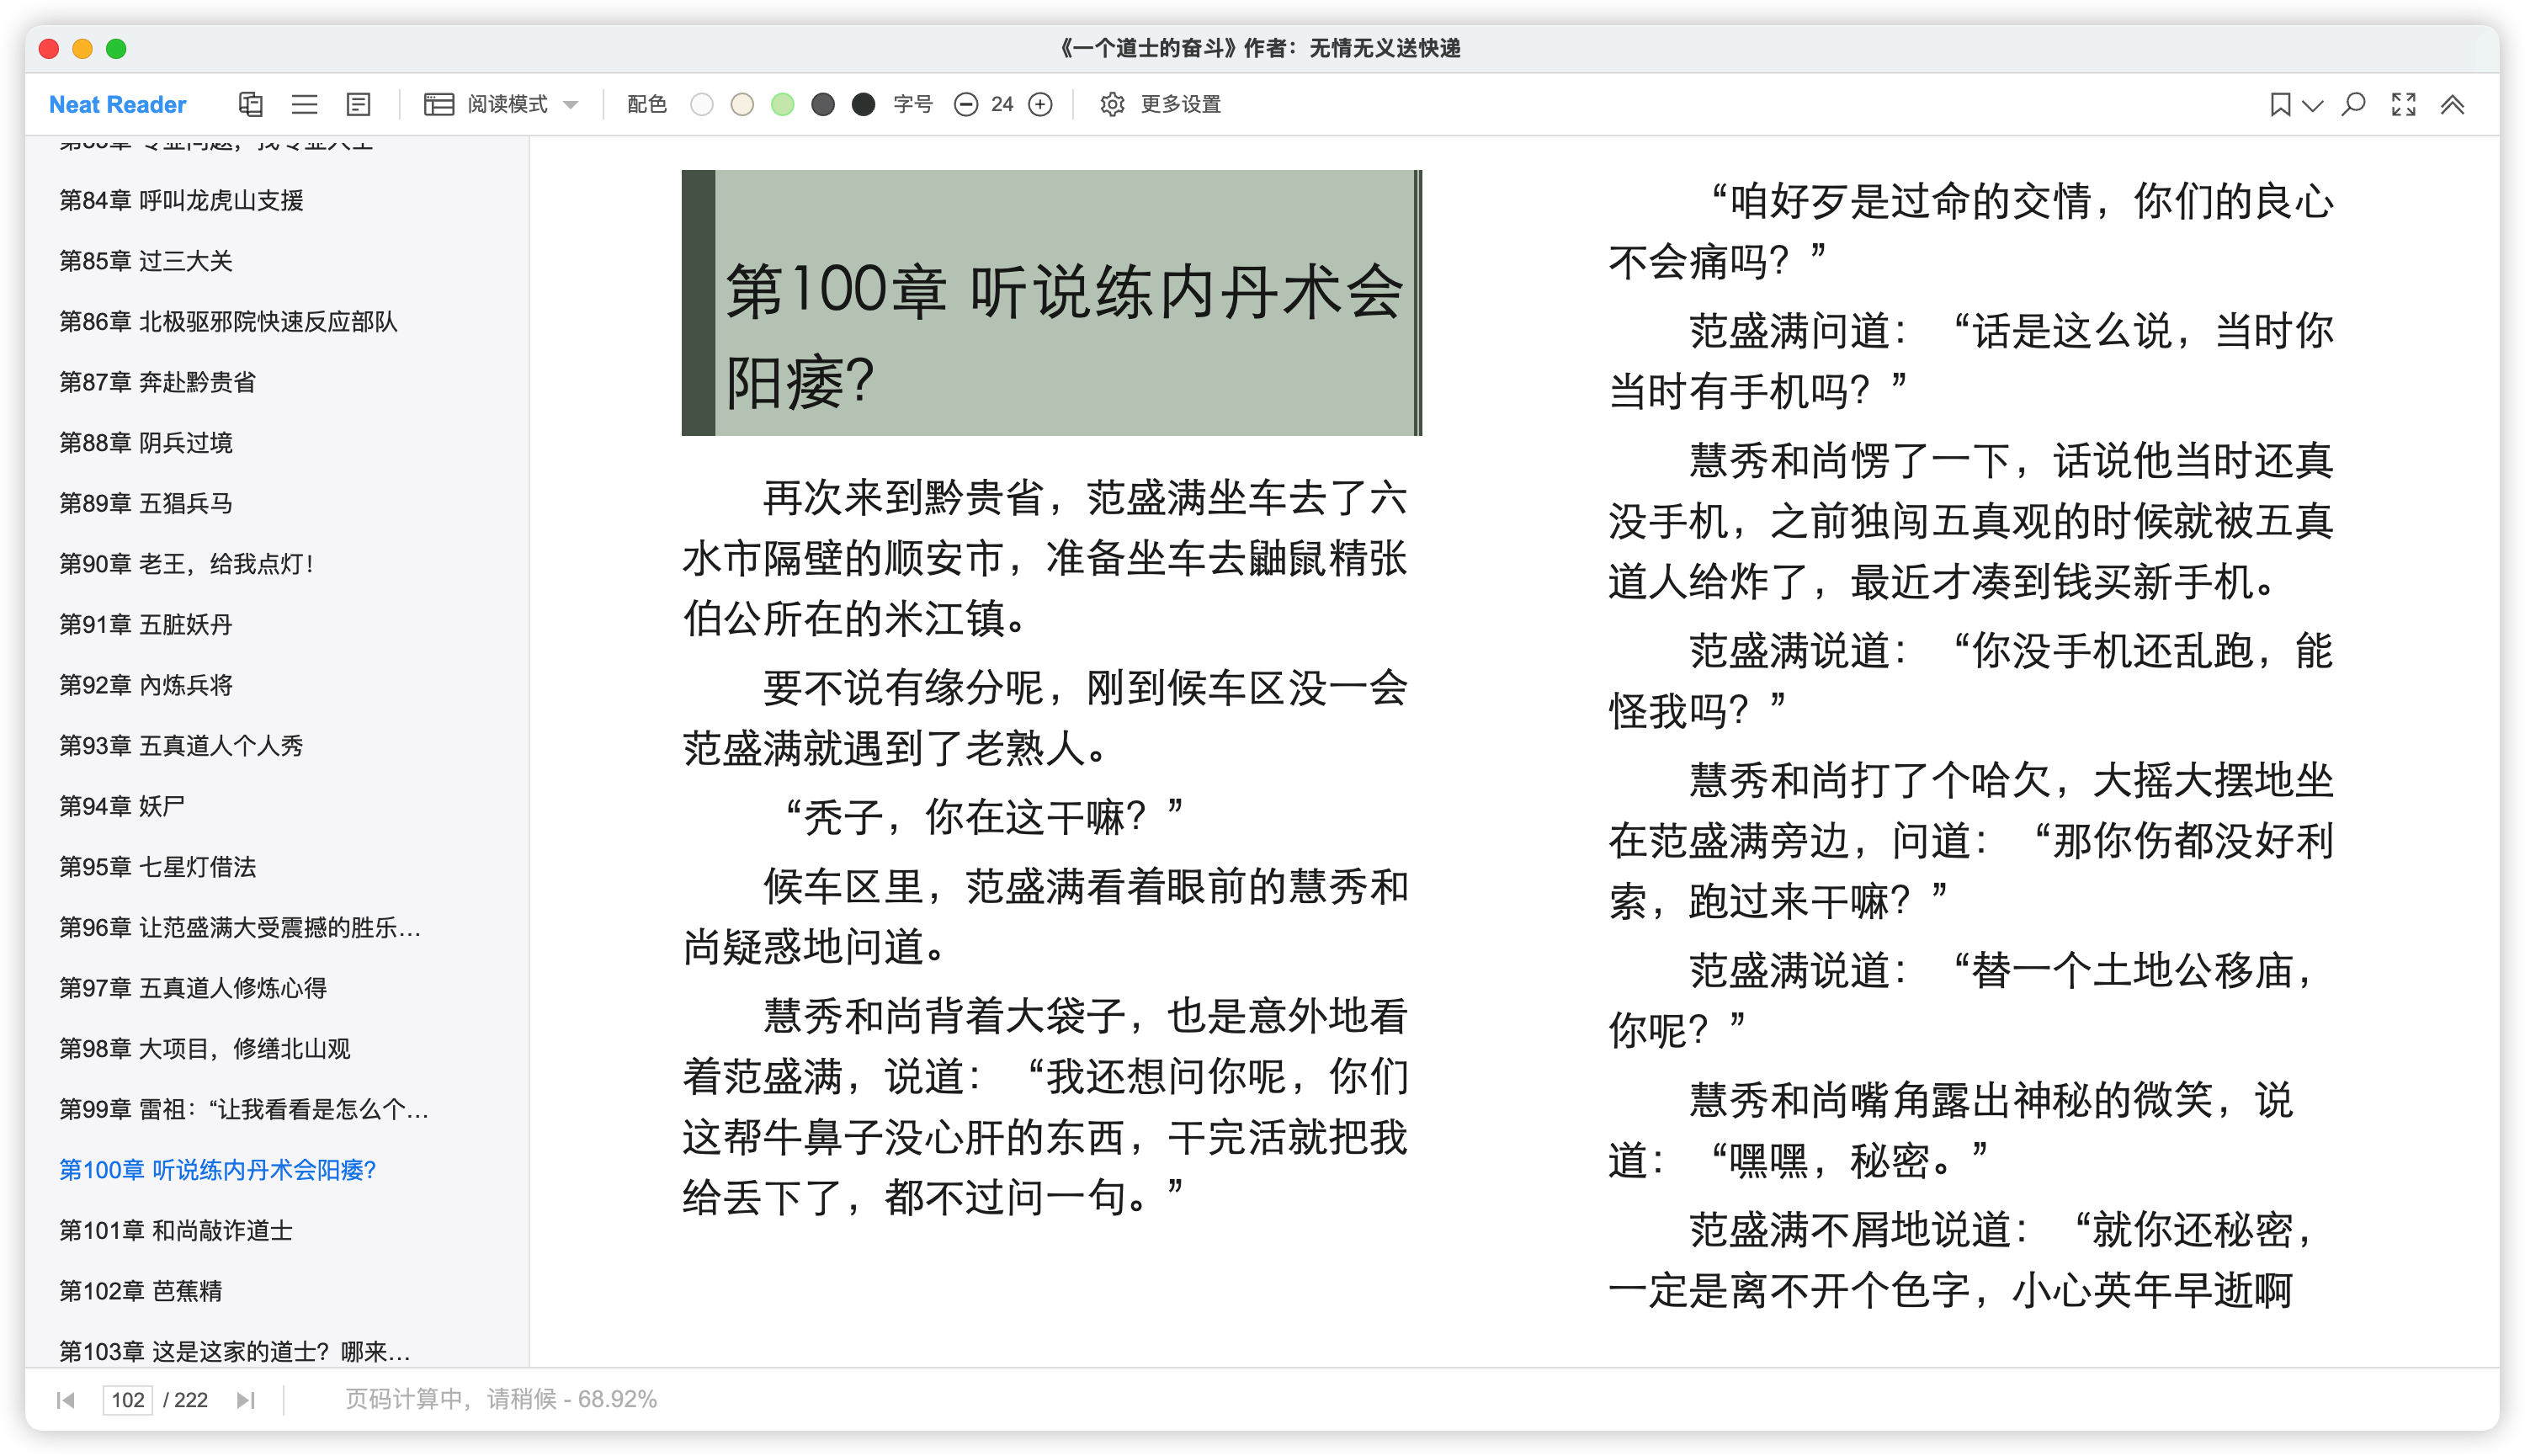The width and height of the screenshot is (2525, 1456).
Task: Open chapter 第90章 老王，给我点灯!
Action: tap(186, 564)
